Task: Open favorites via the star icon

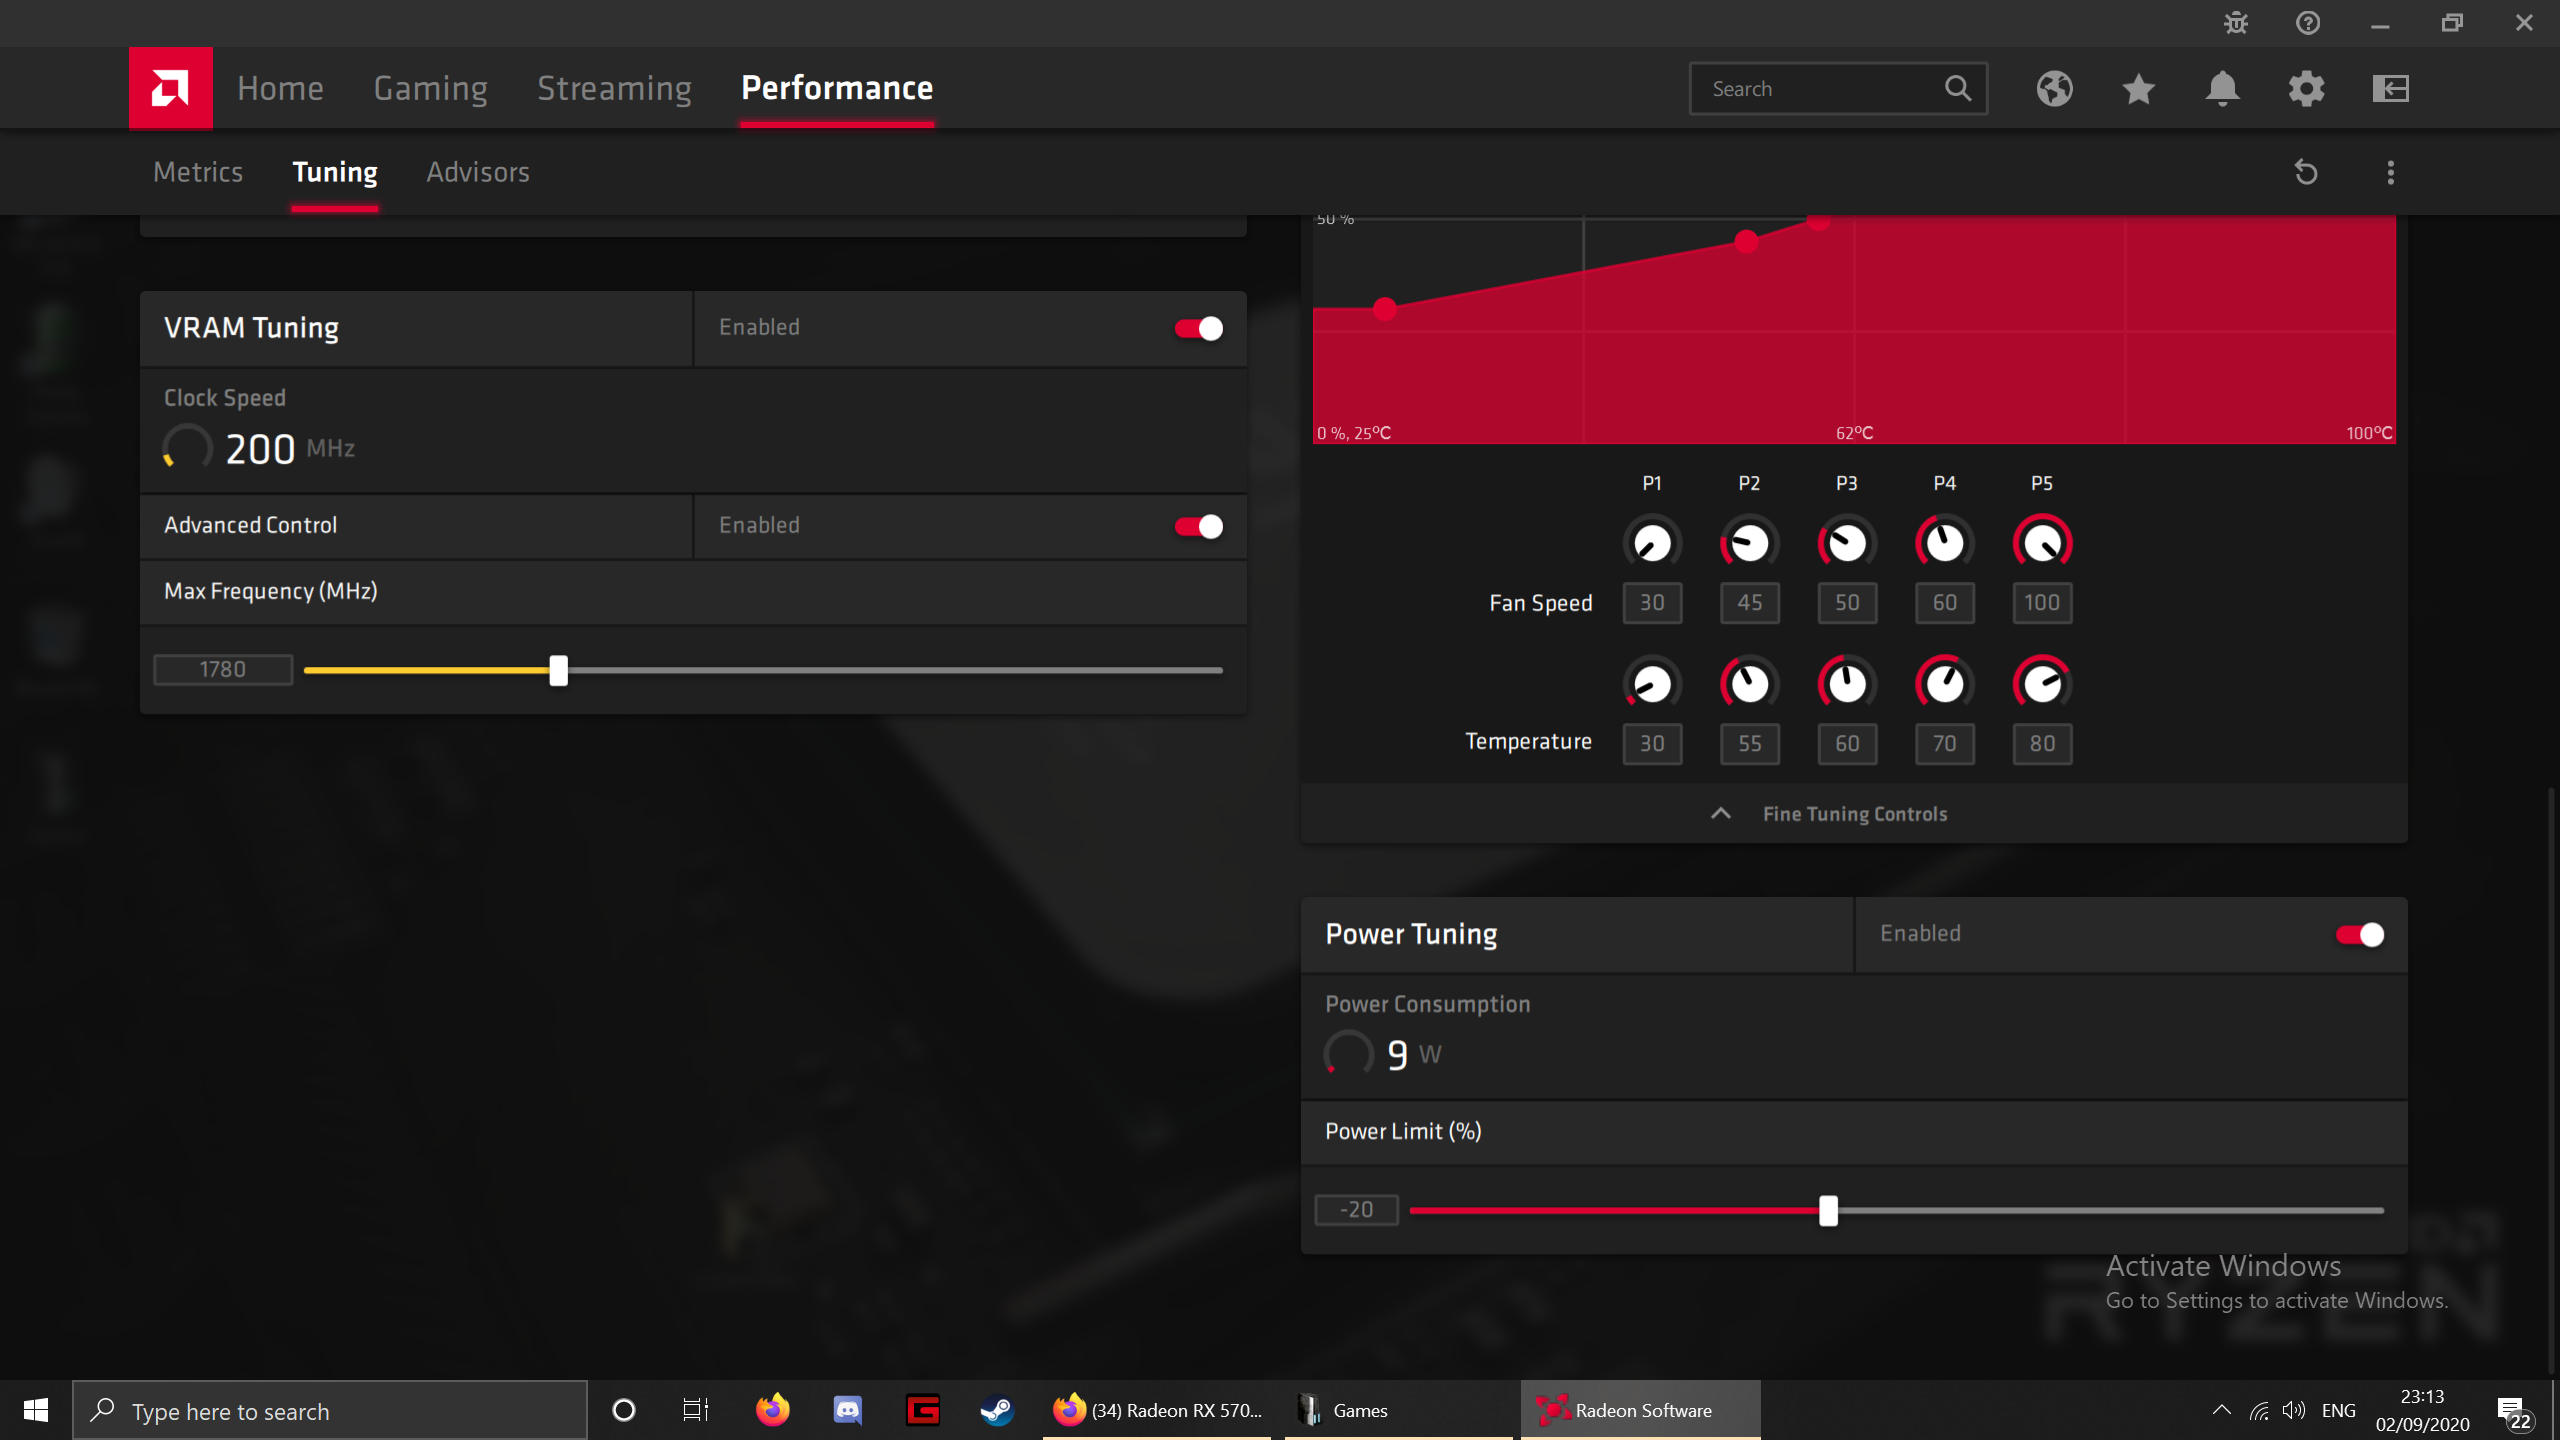Action: tap(2138, 89)
